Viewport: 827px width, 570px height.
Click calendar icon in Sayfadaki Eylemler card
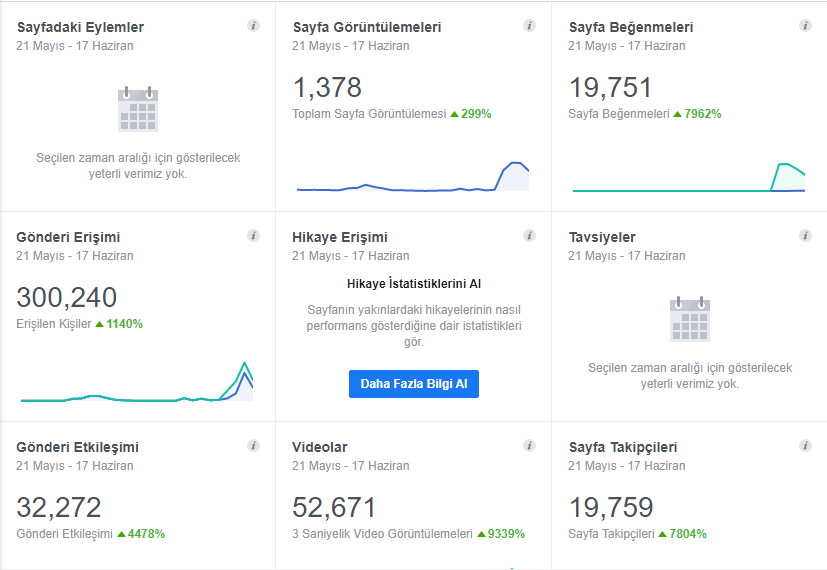(x=138, y=109)
